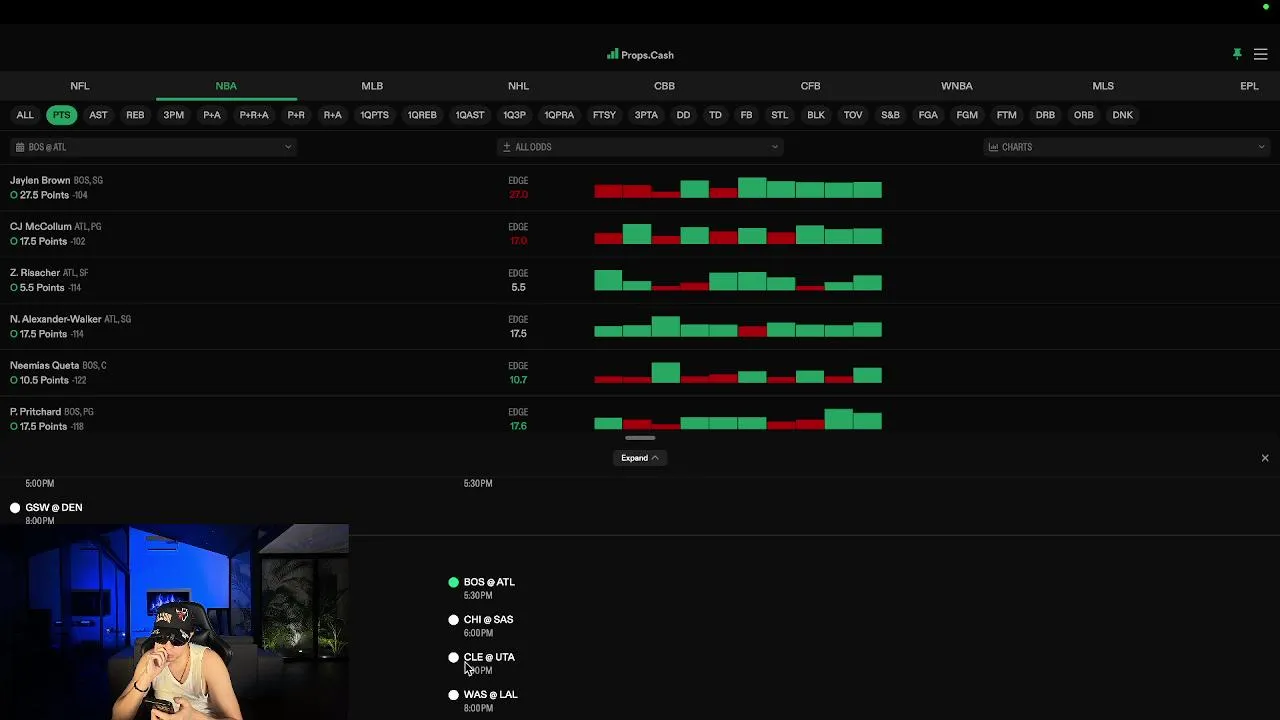Click Neemias Queta's bar chart
Viewport: 1280px width, 720px height.
pyautogui.click(x=738, y=373)
